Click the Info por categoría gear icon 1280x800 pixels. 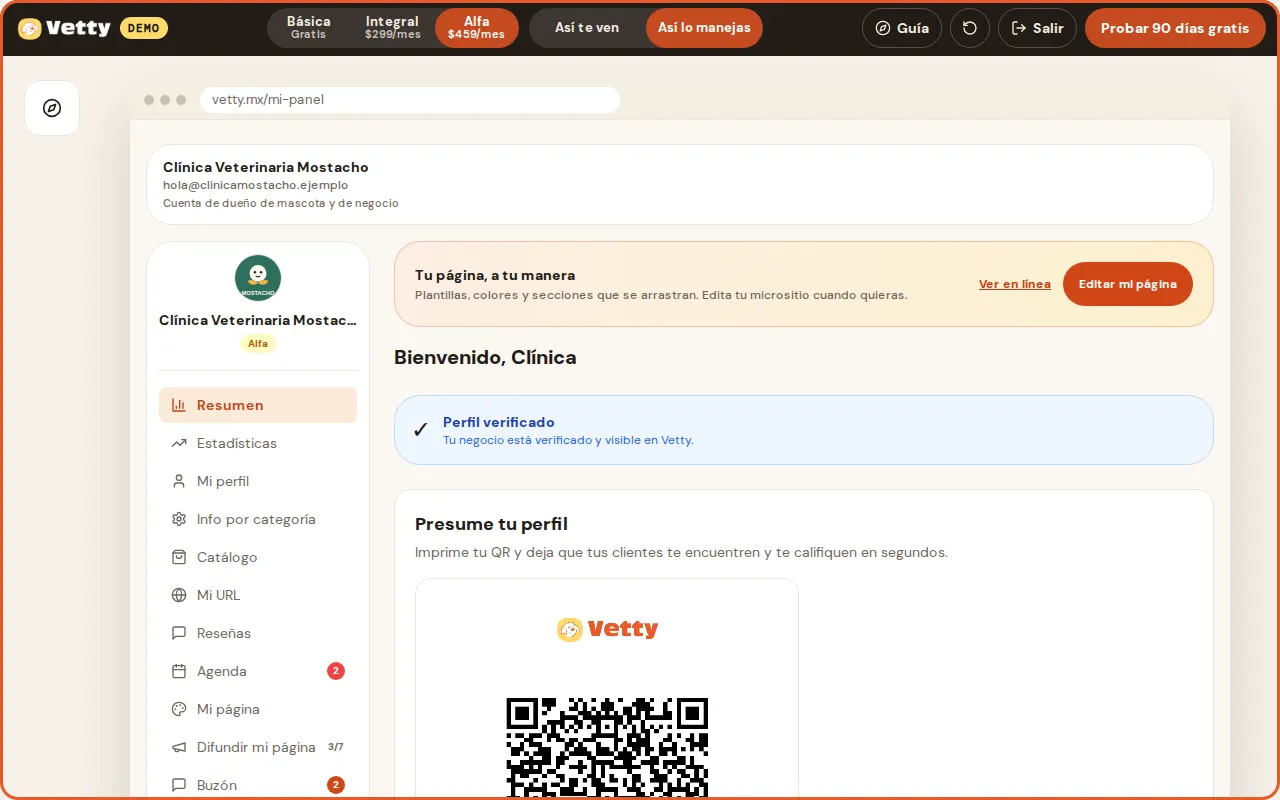[x=179, y=519]
